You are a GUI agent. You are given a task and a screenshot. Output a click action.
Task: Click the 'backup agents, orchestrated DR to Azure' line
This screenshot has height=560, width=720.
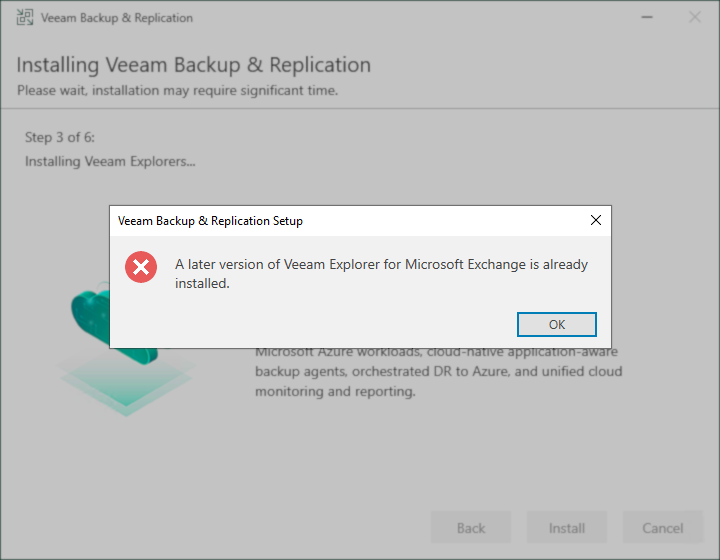click(439, 371)
